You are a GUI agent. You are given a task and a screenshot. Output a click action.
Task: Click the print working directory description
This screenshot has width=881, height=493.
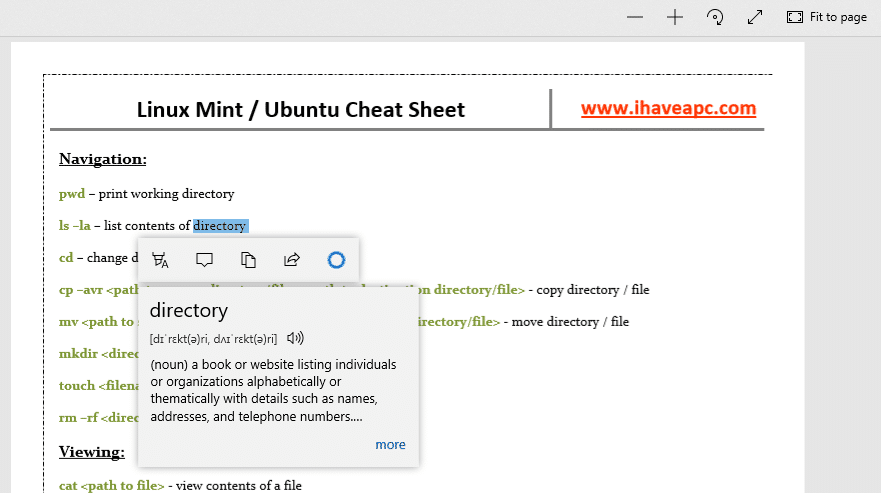click(x=166, y=194)
